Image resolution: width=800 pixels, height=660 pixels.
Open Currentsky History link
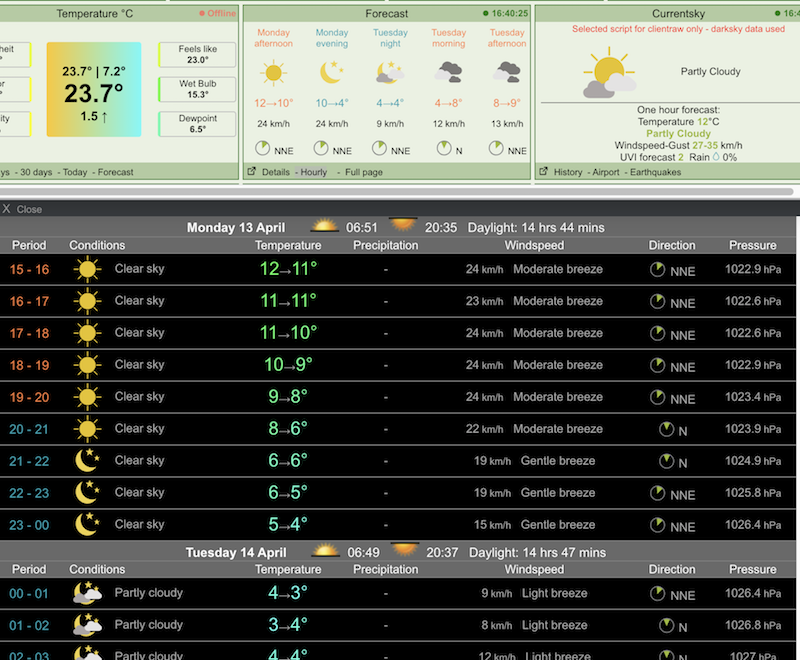click(x=568, y=172)
